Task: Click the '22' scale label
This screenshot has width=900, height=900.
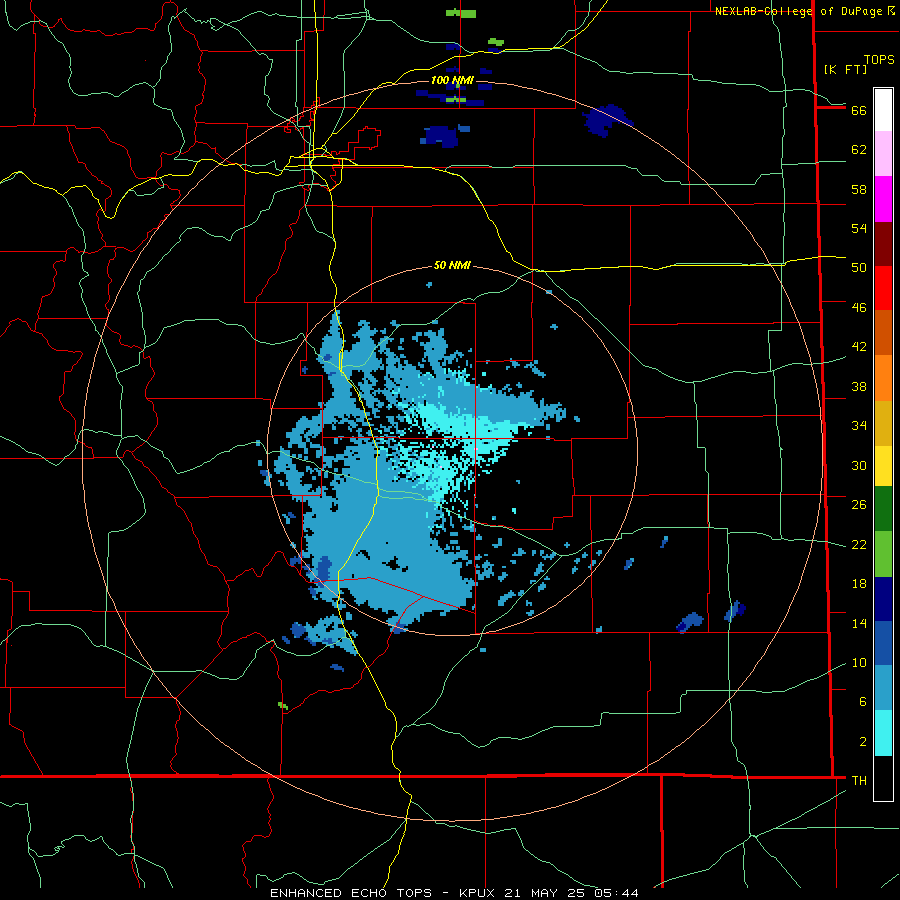Action: [x=859, y=544]
